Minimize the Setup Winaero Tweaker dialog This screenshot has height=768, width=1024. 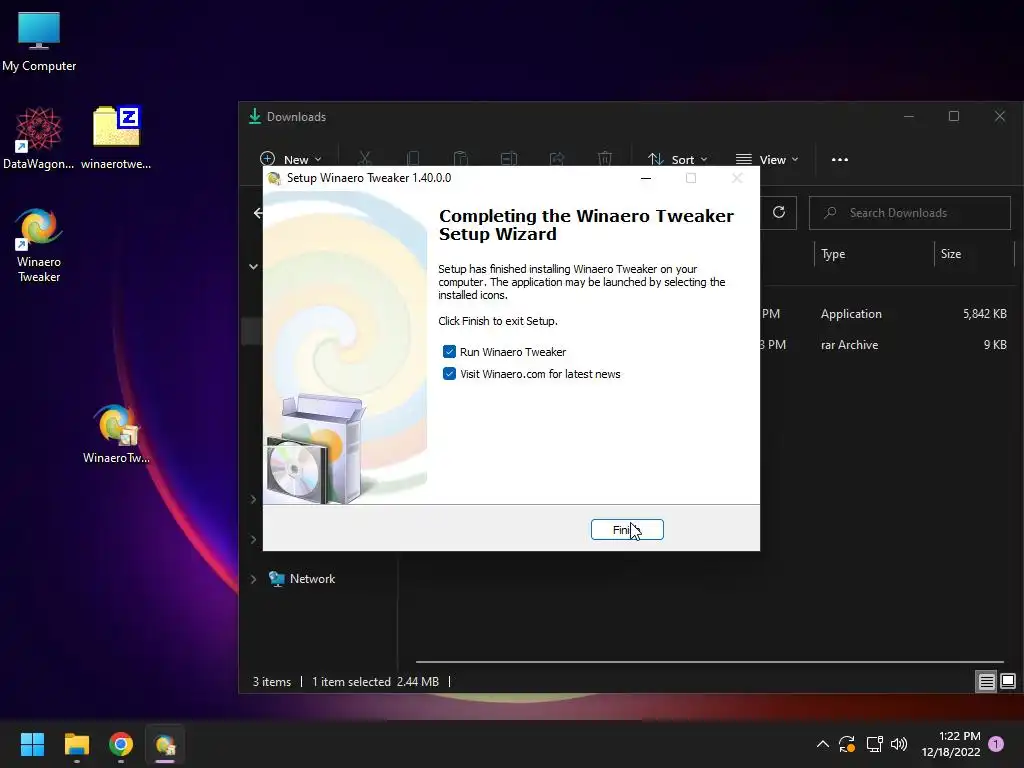pos(646,178)
